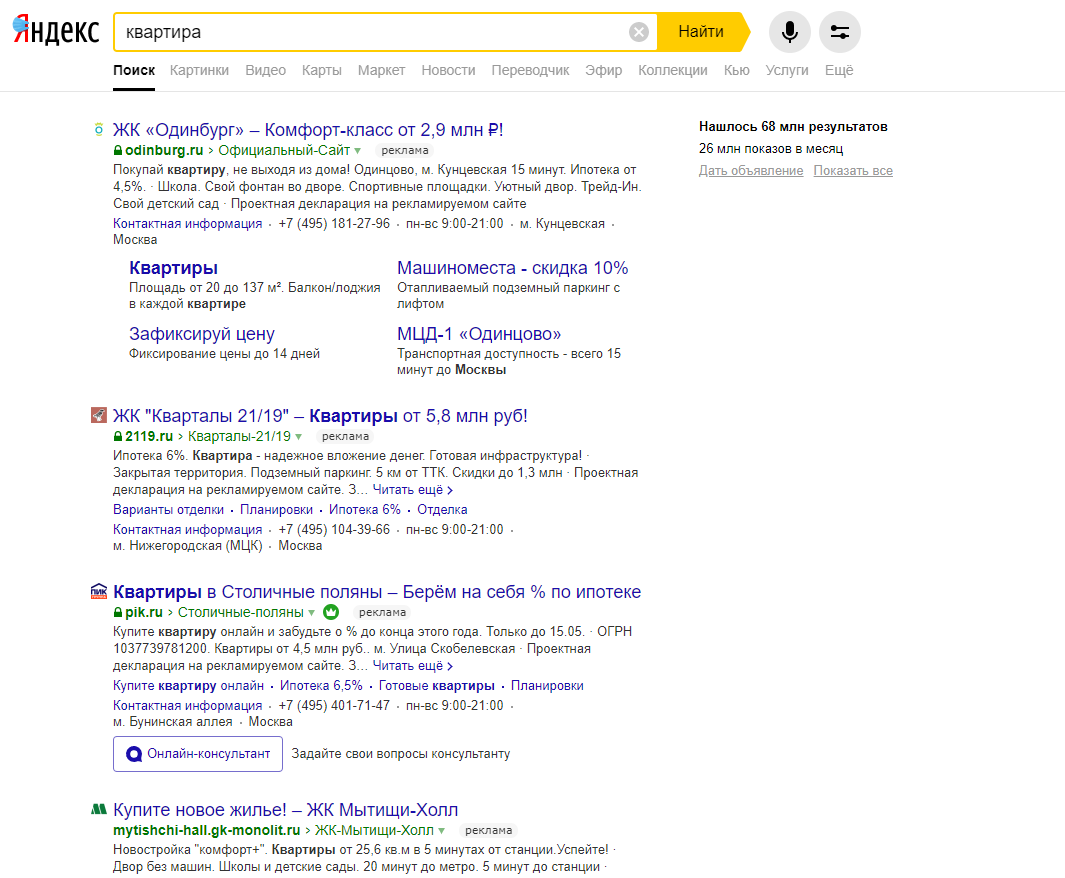Click the Одинбург favicon icon
The height and width of the screenshot is (878, 1065).
pyautogui.click(x=98, y=129)
